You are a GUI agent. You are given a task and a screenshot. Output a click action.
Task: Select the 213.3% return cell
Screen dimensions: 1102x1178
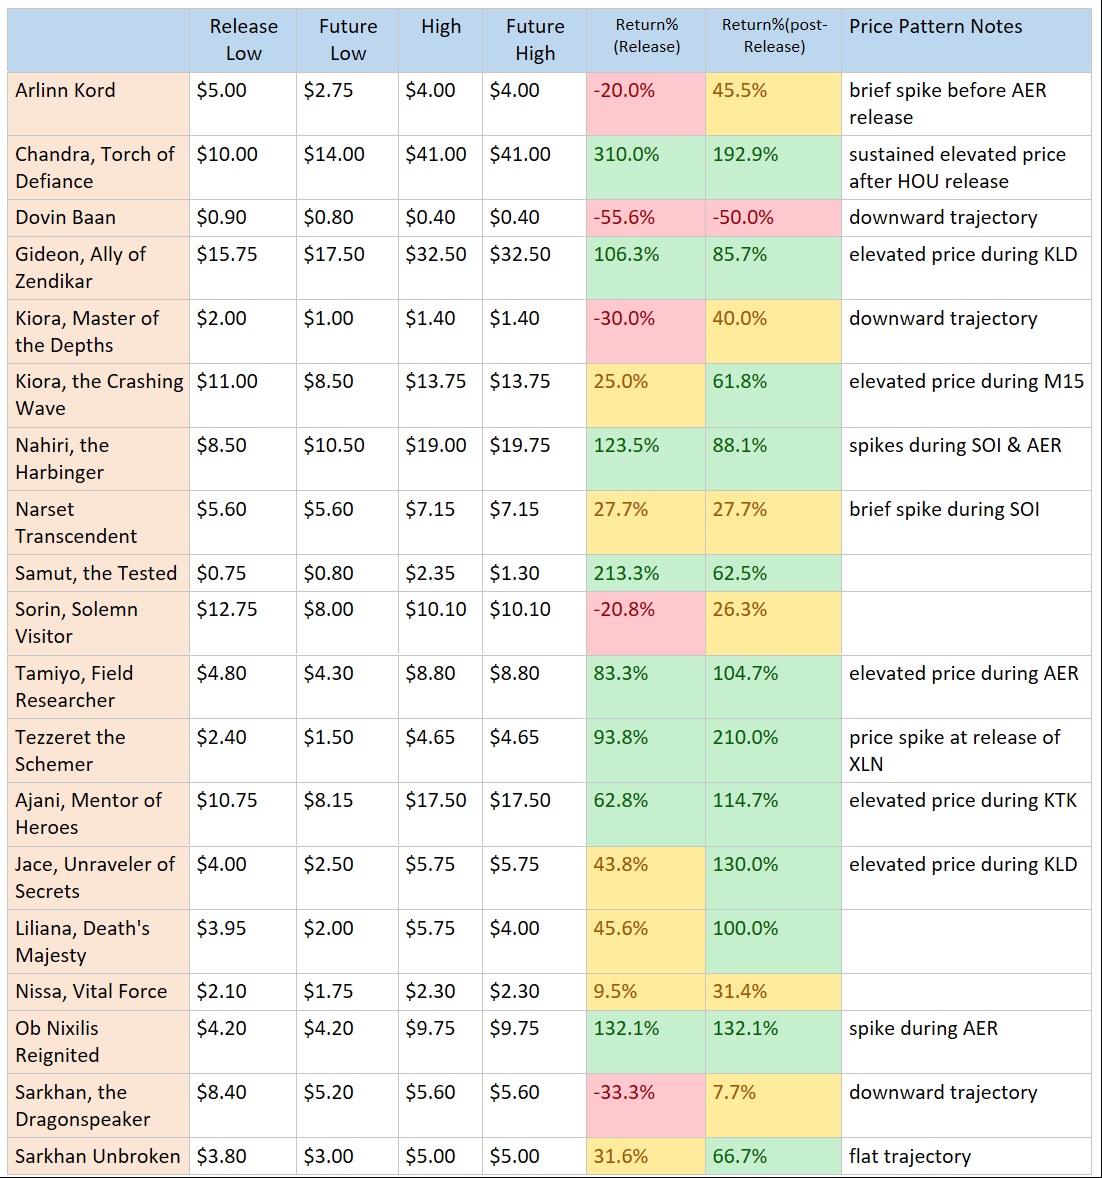[627, 573]
